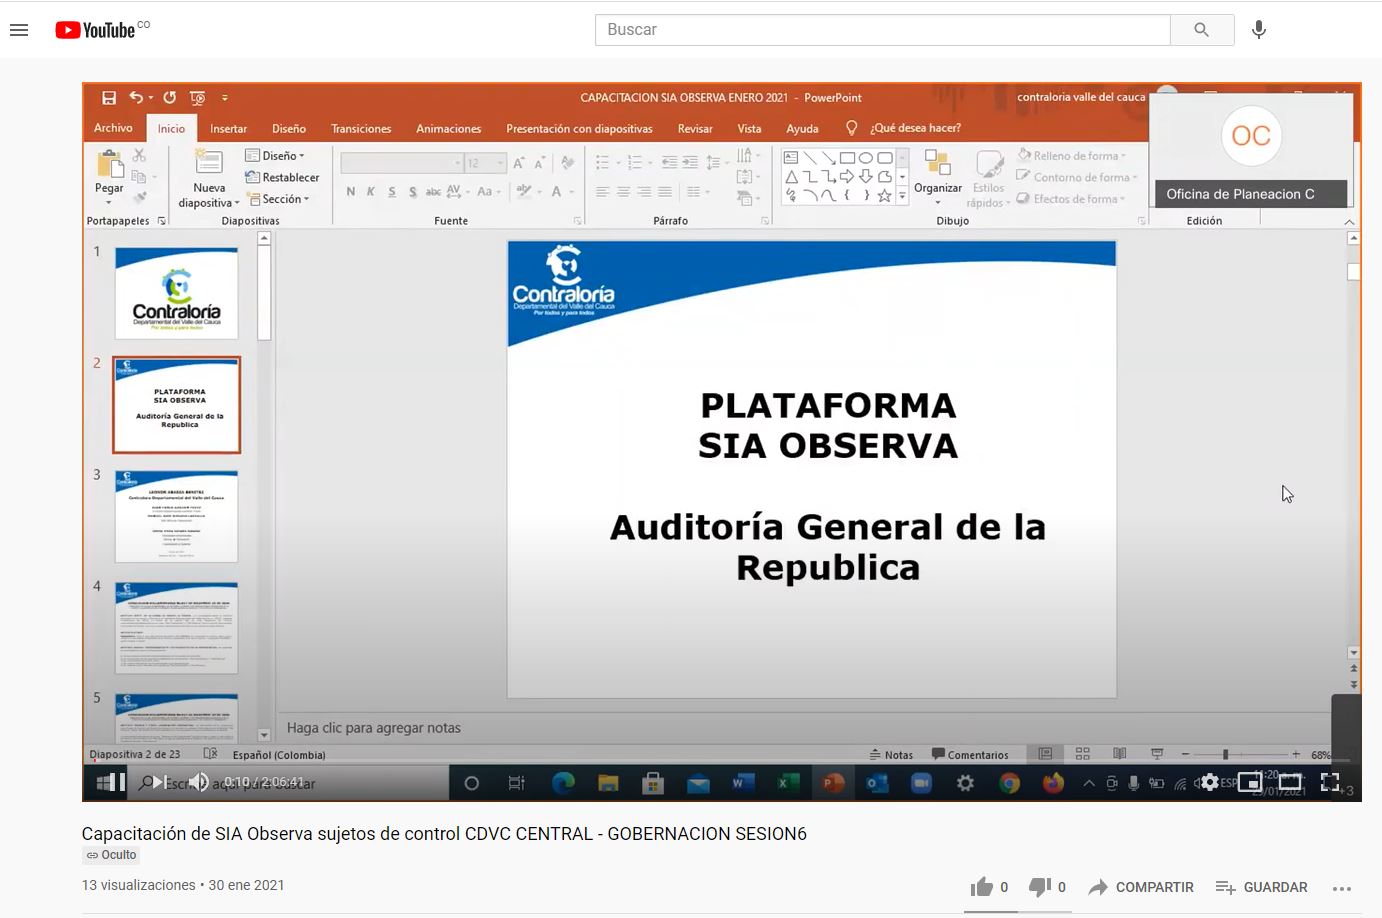Click the Restablecer icon in Diapositivas
Image resolution: width=1382 pixels, height=918 pixels.
(282, 176)
